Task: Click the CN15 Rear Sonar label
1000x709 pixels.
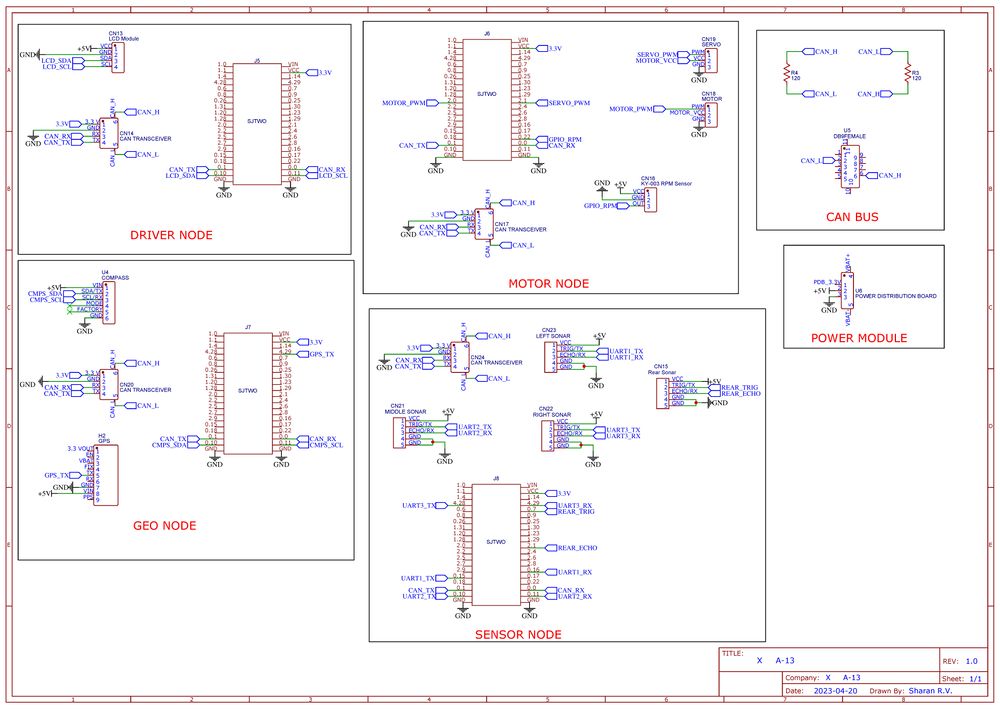Action: [x=662, y=369]
